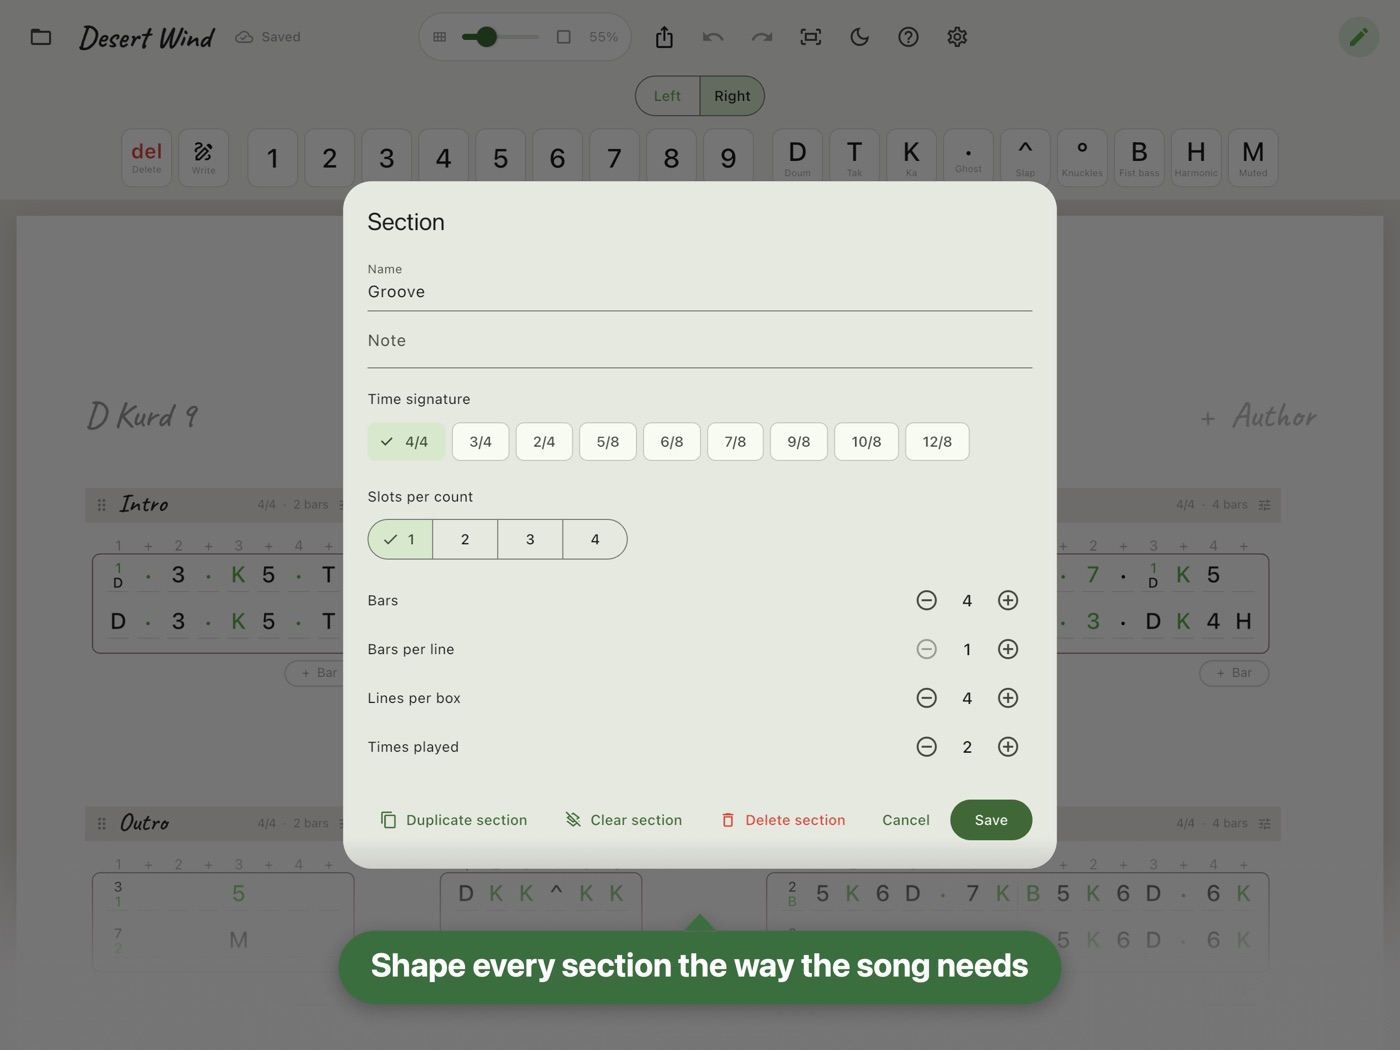Viewport: 1400px width, 1050px height.
Task: Select the Muted key
Action: point(1253,157)
